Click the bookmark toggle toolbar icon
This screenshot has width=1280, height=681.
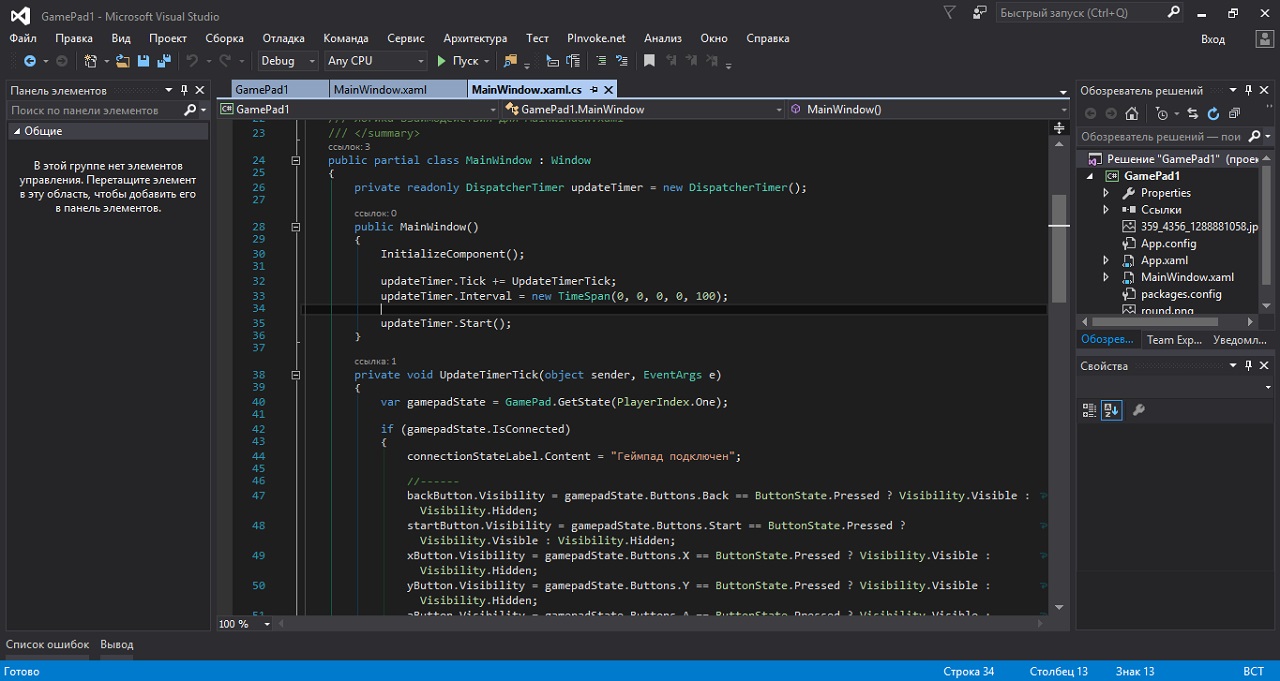[x=649, y=61]
